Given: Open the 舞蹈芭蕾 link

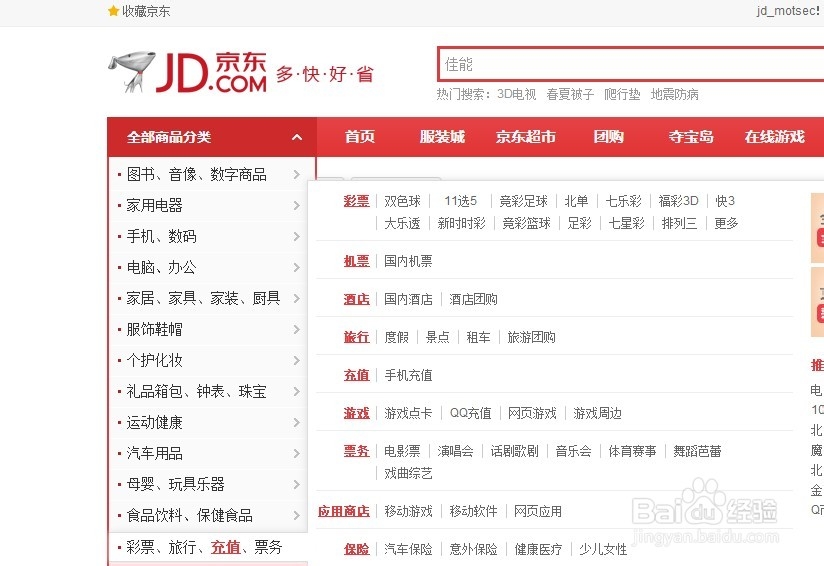Looking at the screenshot, I should click(697, 451).
